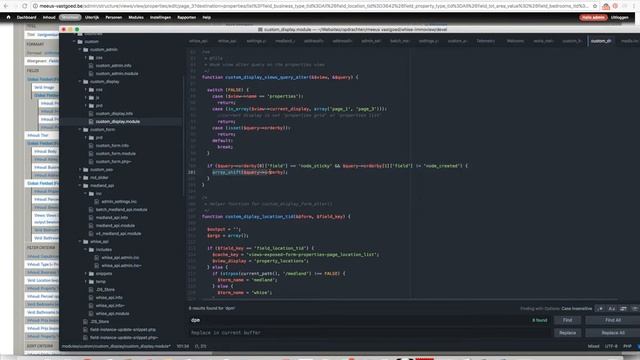Collapse the custom_display folder
Viewport: 640px width, 360px height.
tap(80, 82)
